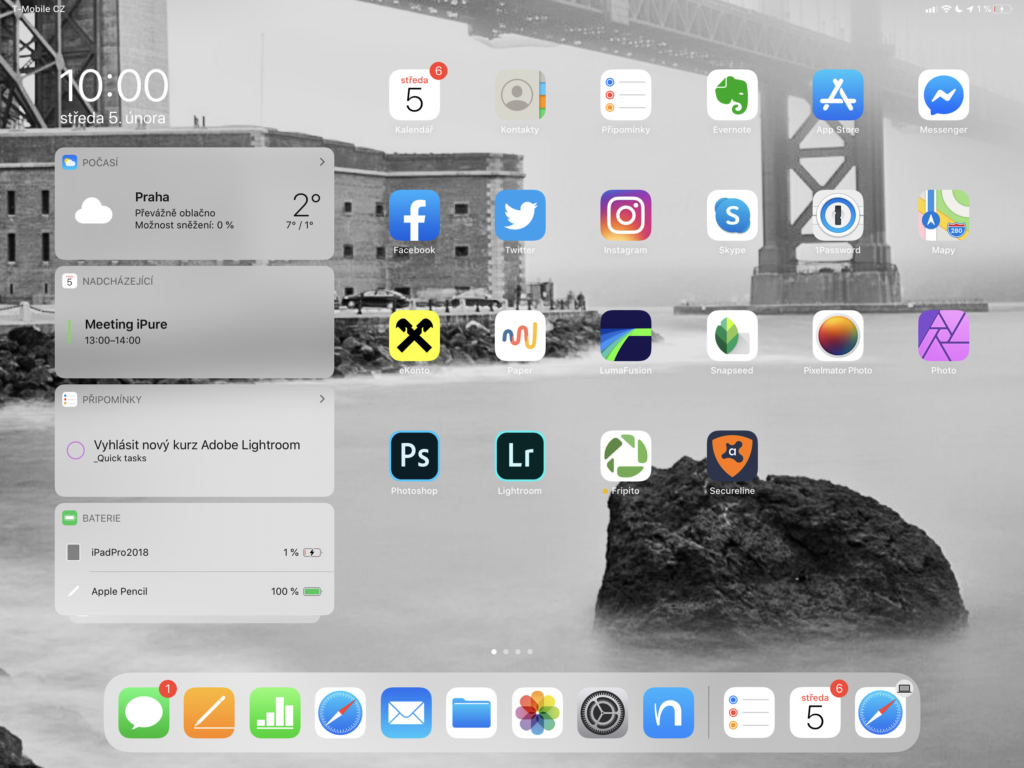Open LumaFusion
1024x768 pixels.
pyautogui.click(x=626, y=336)
